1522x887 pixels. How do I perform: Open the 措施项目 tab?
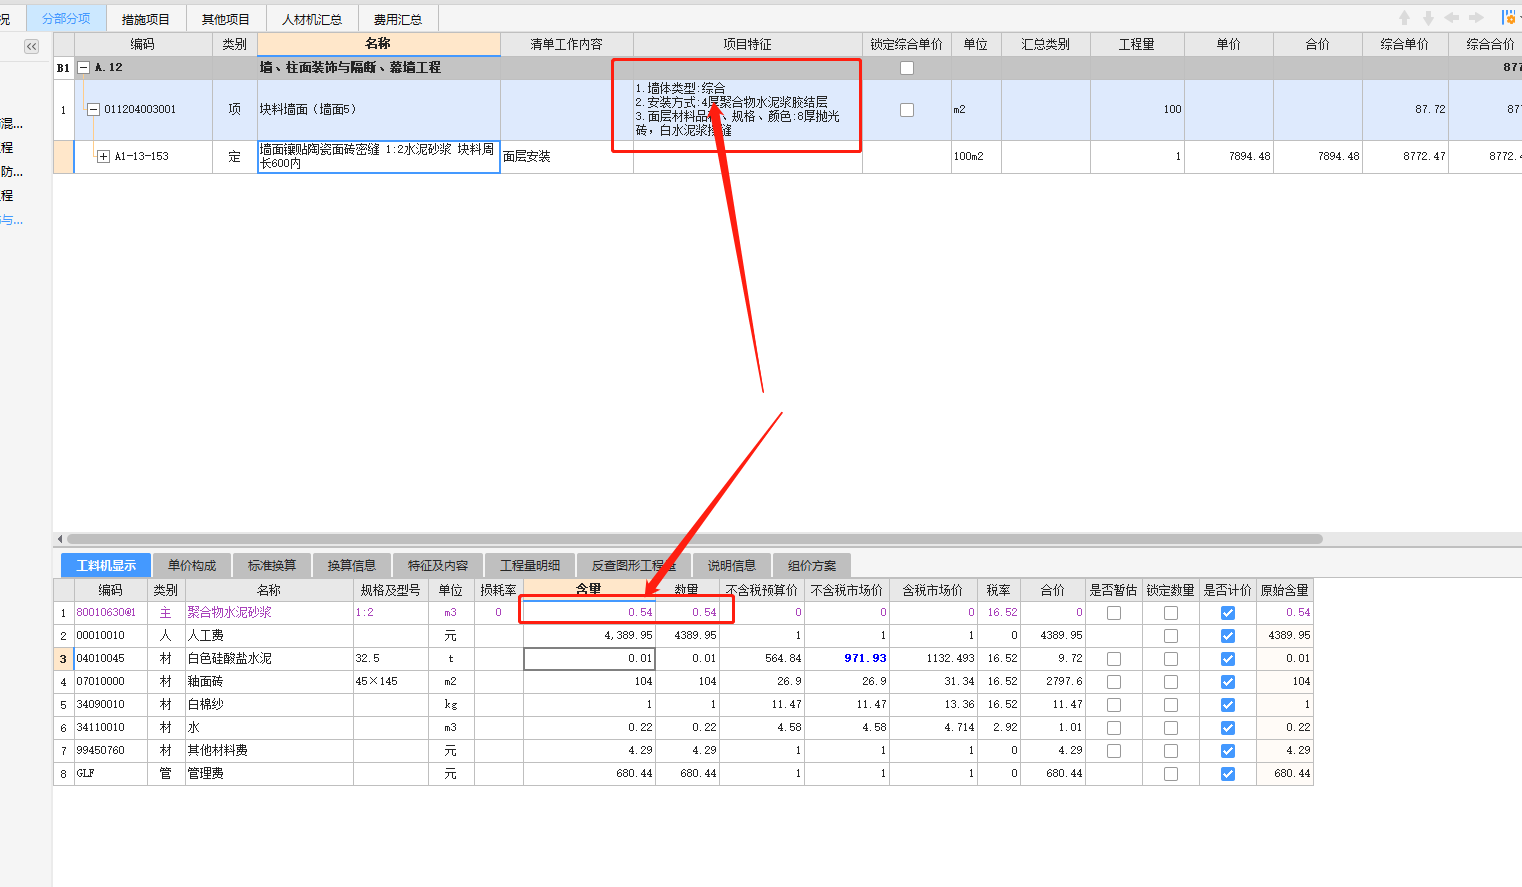[x=146, y=19]
